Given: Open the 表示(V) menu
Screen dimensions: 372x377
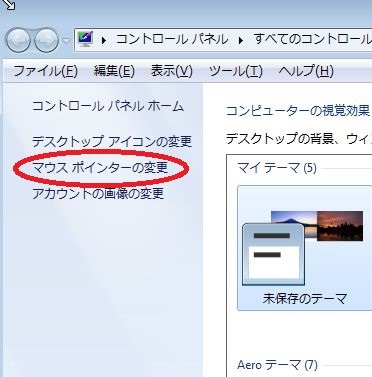Looking at the screenshot, I should (172, 71).
